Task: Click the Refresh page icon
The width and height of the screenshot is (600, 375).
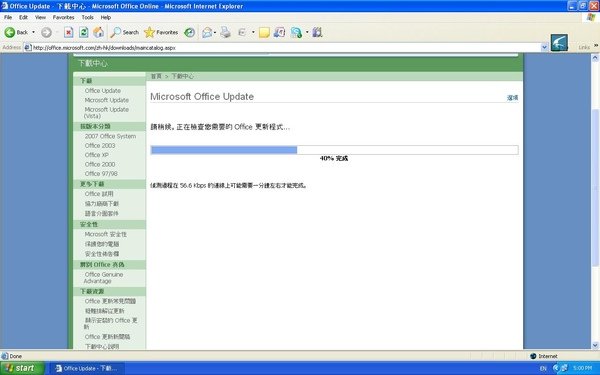Action: (x=83, y=33)
